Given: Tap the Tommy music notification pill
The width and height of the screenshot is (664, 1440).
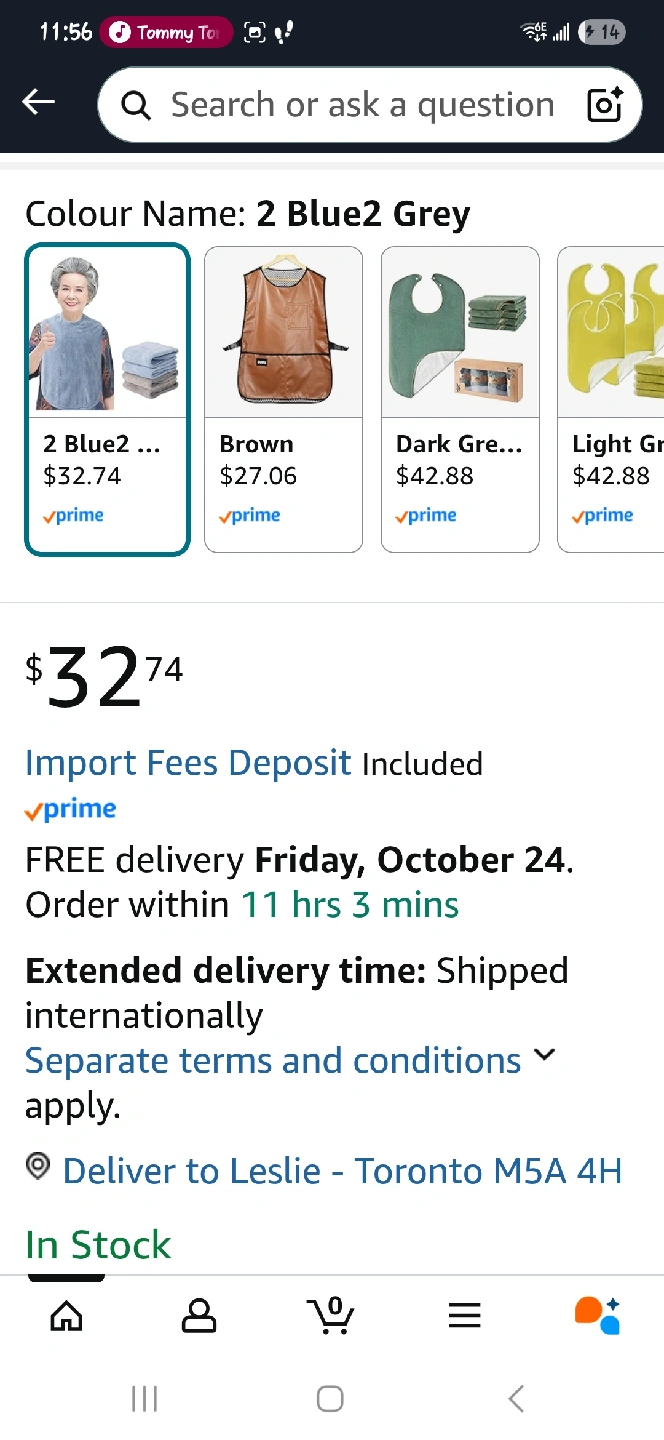Looking at the screenshot, I should (168, 33).
